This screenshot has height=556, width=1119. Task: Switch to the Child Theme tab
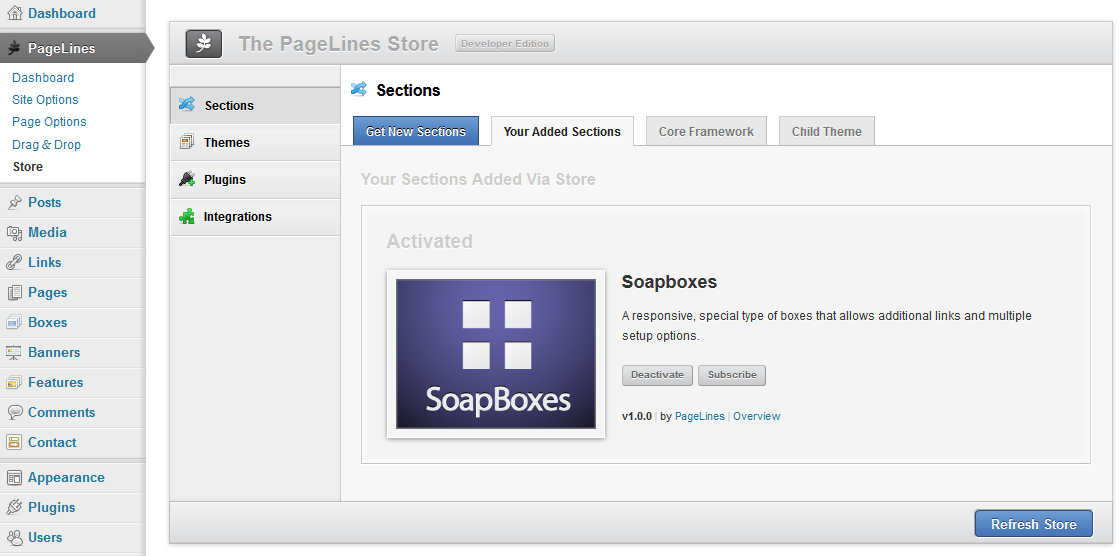pyautogui.click(x=827, y=131)
